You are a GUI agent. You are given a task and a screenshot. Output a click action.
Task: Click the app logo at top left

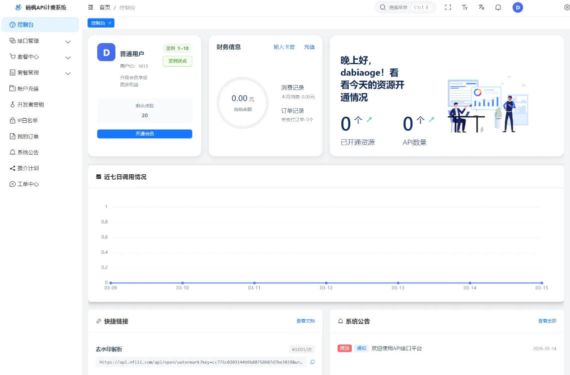18,7
